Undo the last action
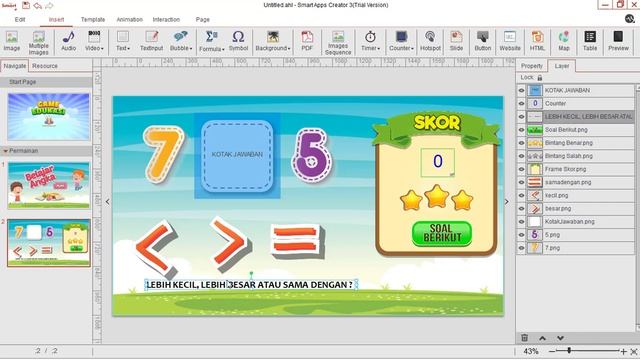This screenshot has width=640, height=360. 38,5
